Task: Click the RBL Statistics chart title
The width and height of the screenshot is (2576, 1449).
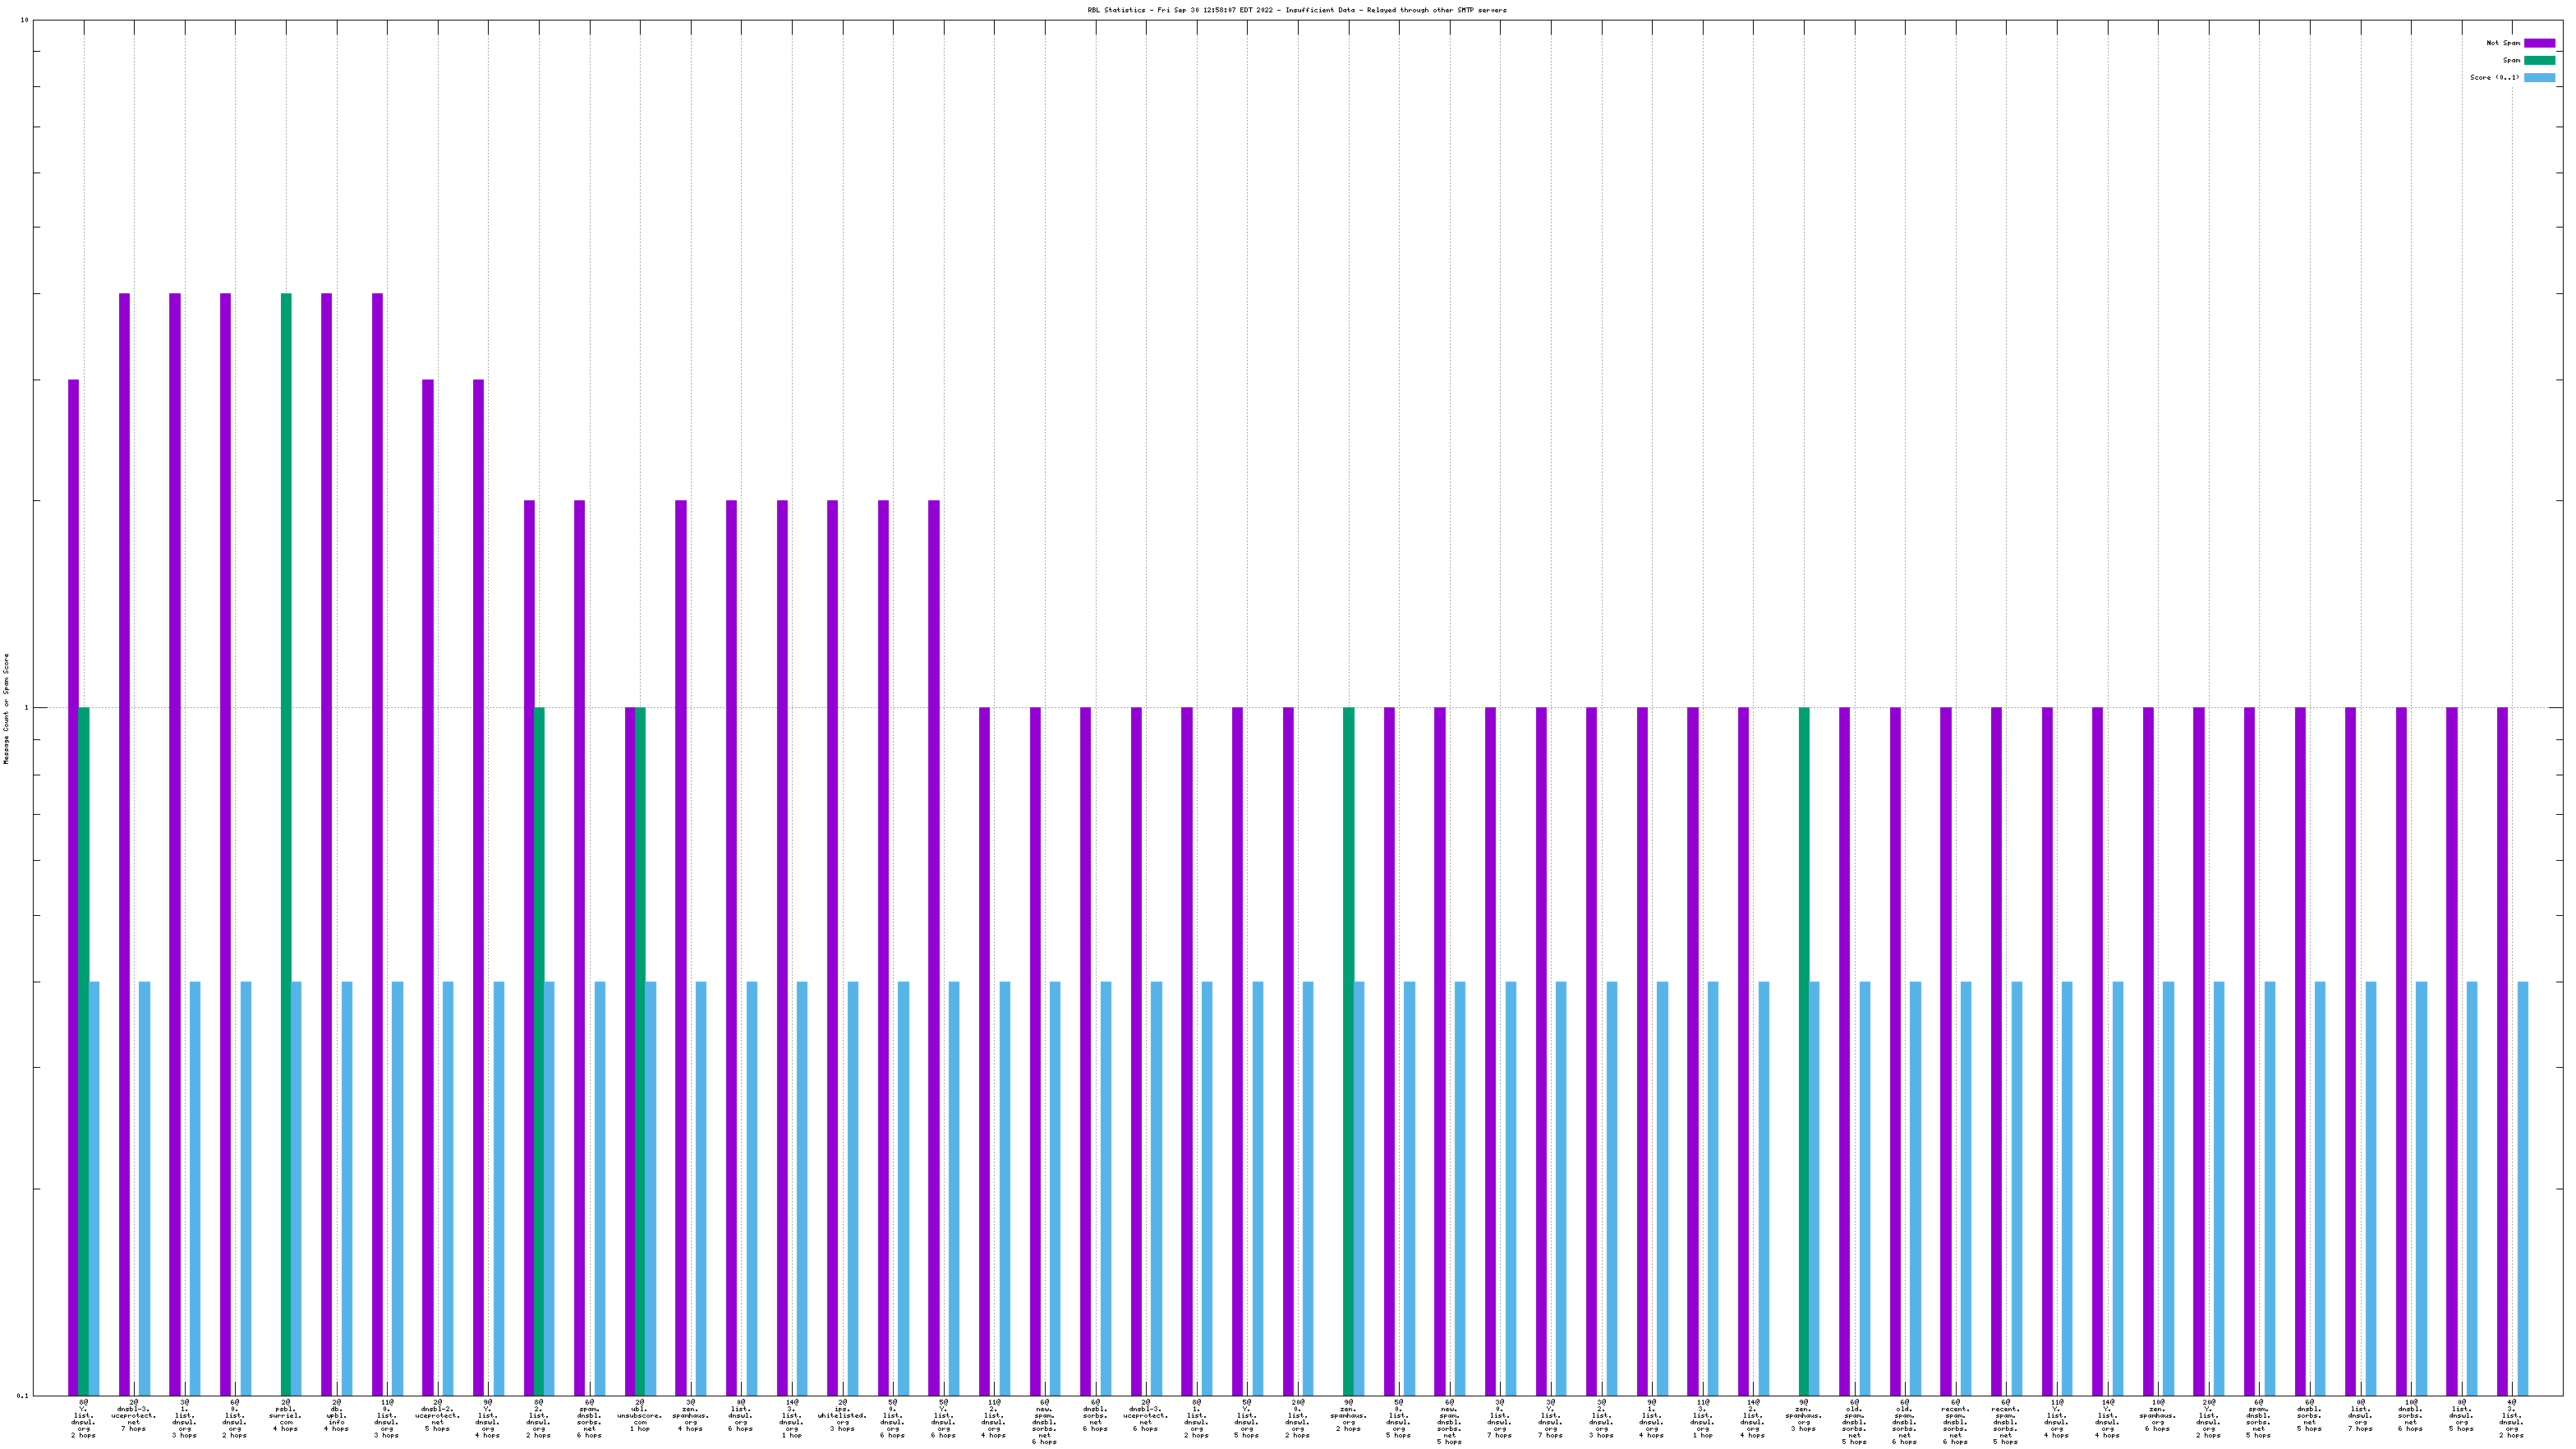Action: [1296, 10]
